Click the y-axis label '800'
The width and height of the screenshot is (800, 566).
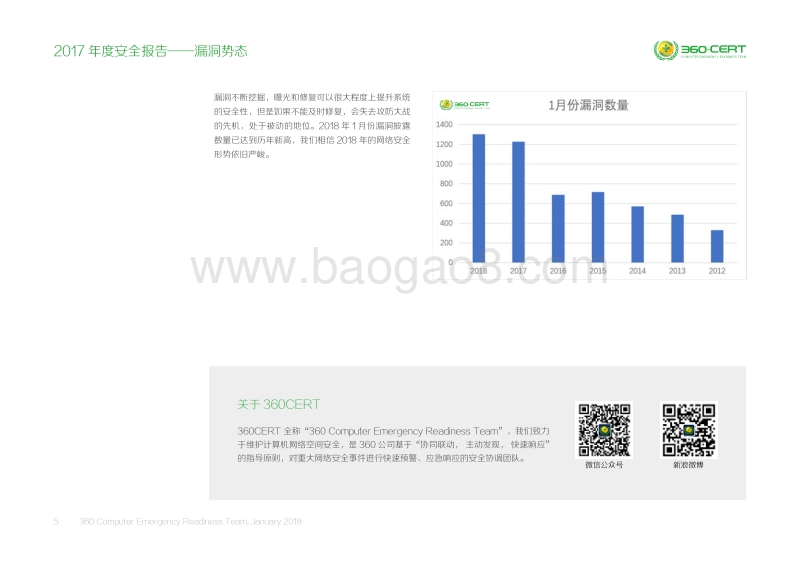click(x=446, y=184)
